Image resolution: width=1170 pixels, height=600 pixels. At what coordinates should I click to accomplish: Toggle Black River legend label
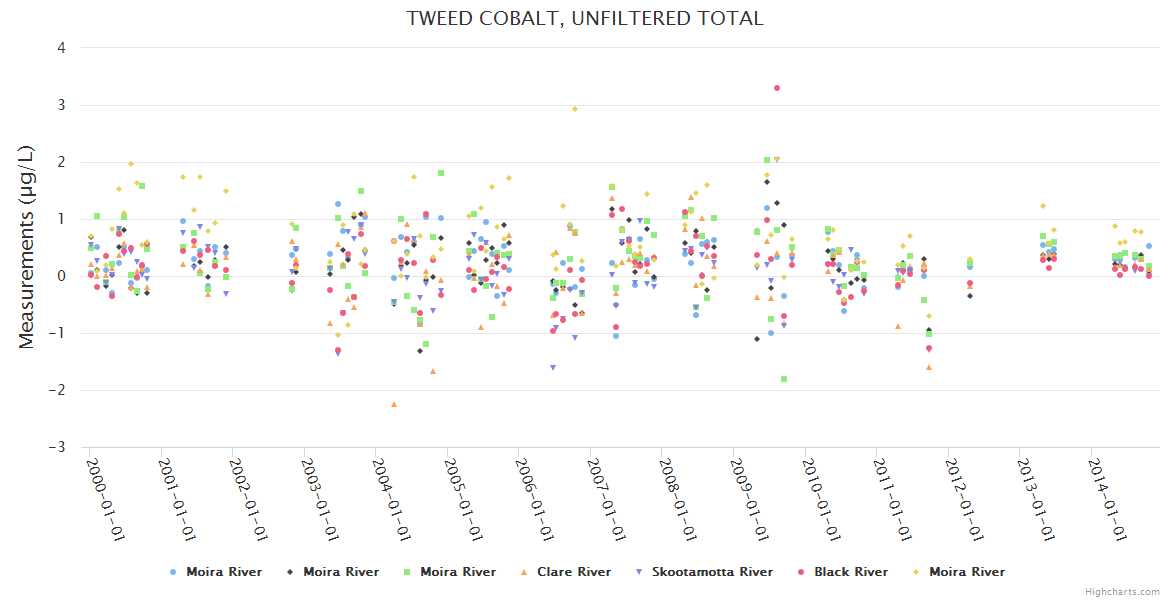(850, 572)
